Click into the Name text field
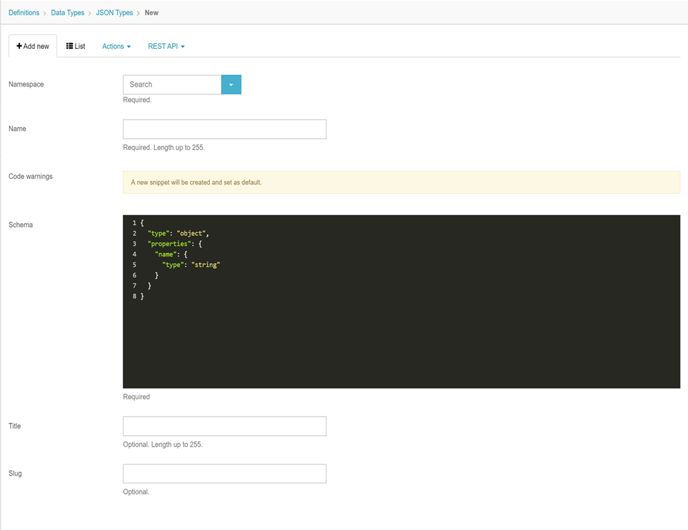Viewport: 688px width, 530px height. coord(224,129)
